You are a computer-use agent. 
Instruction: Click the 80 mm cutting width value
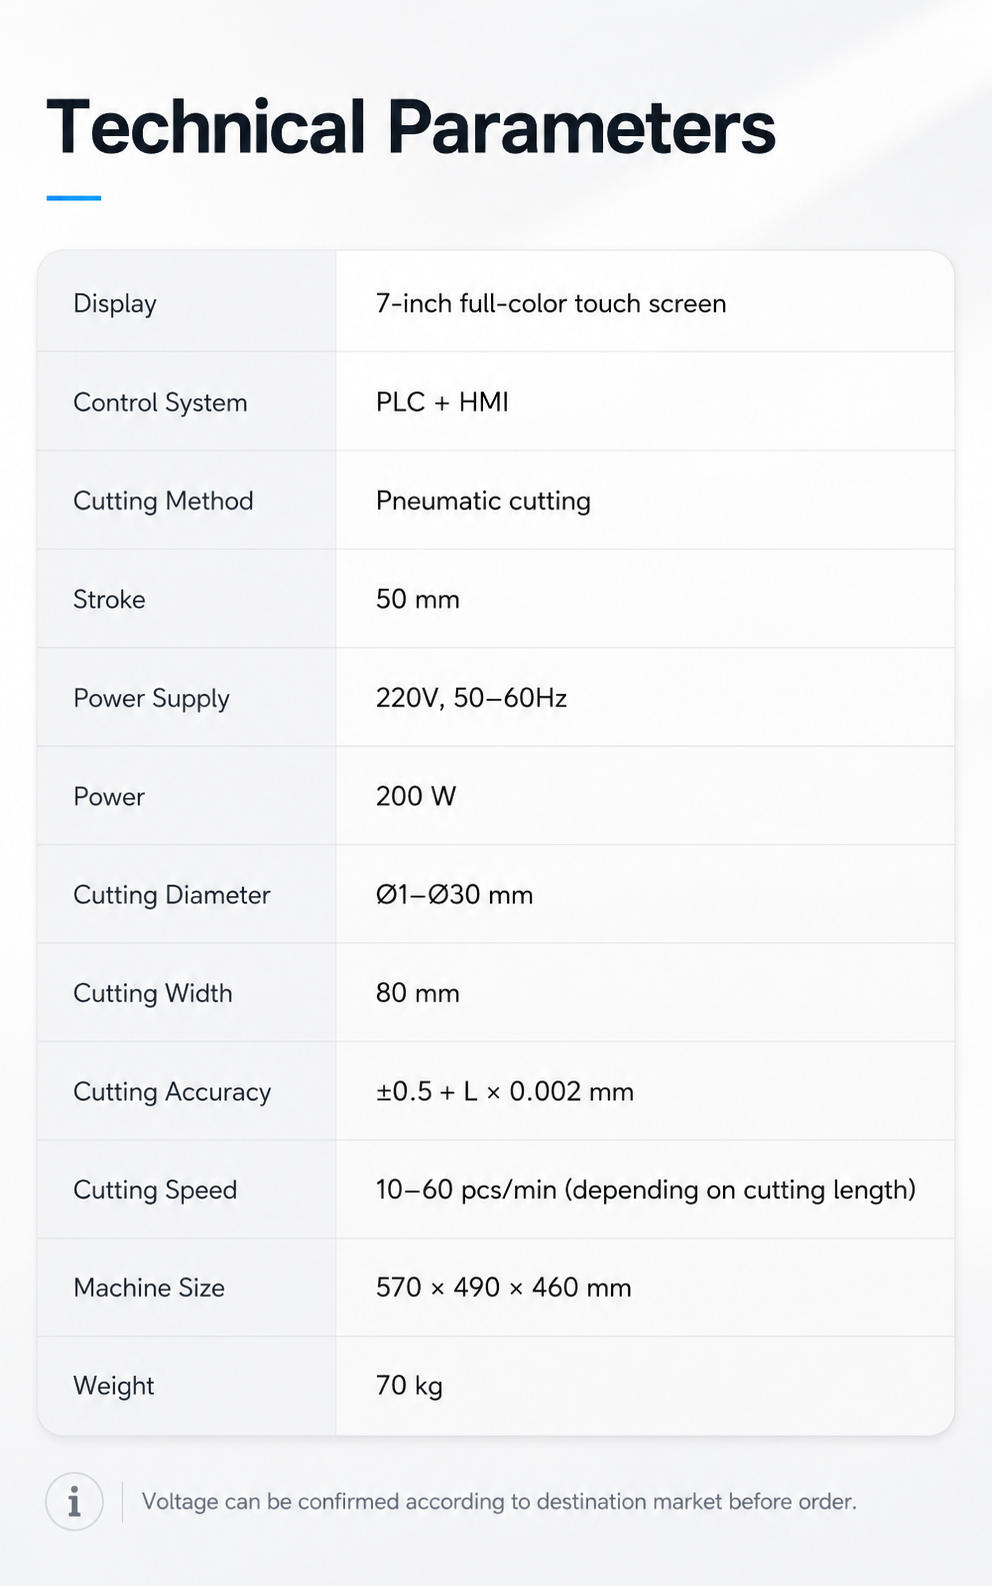[418, 993]
